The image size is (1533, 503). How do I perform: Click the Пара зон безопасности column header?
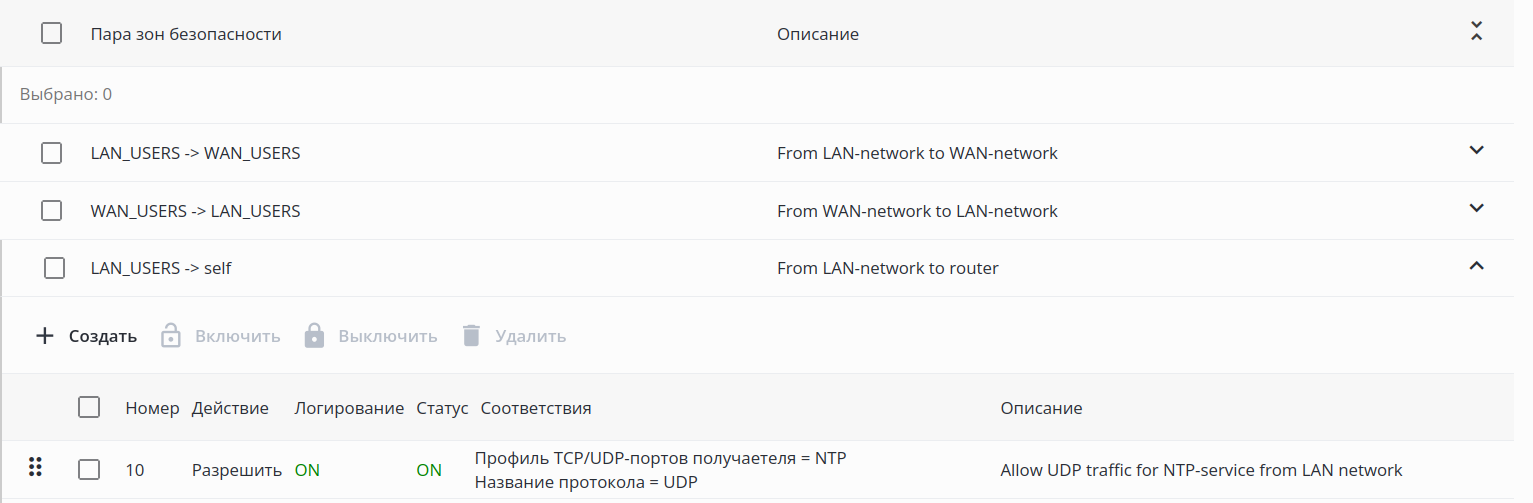186,34
